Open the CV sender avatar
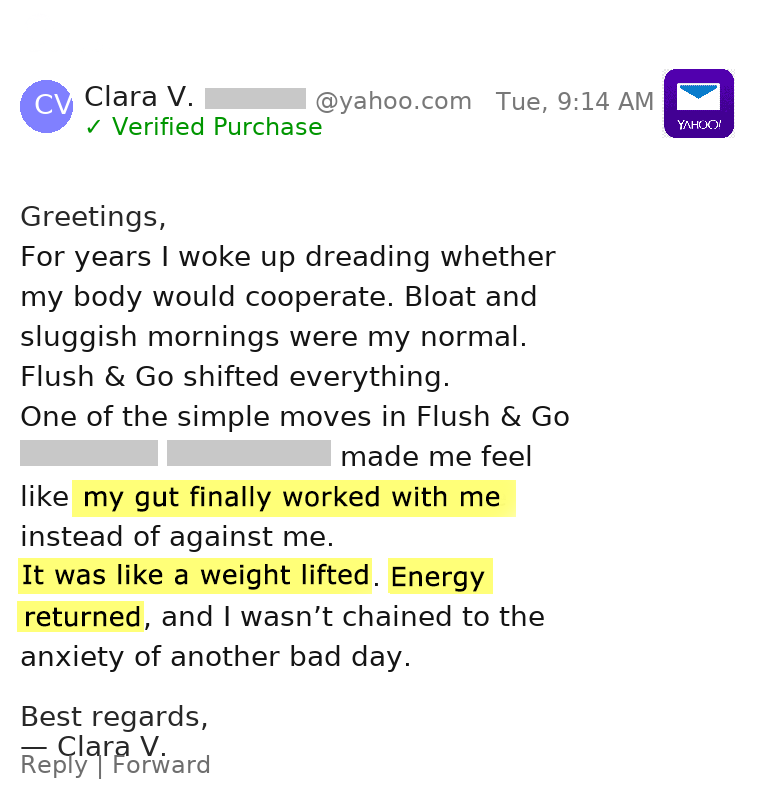 click(47, 106)
